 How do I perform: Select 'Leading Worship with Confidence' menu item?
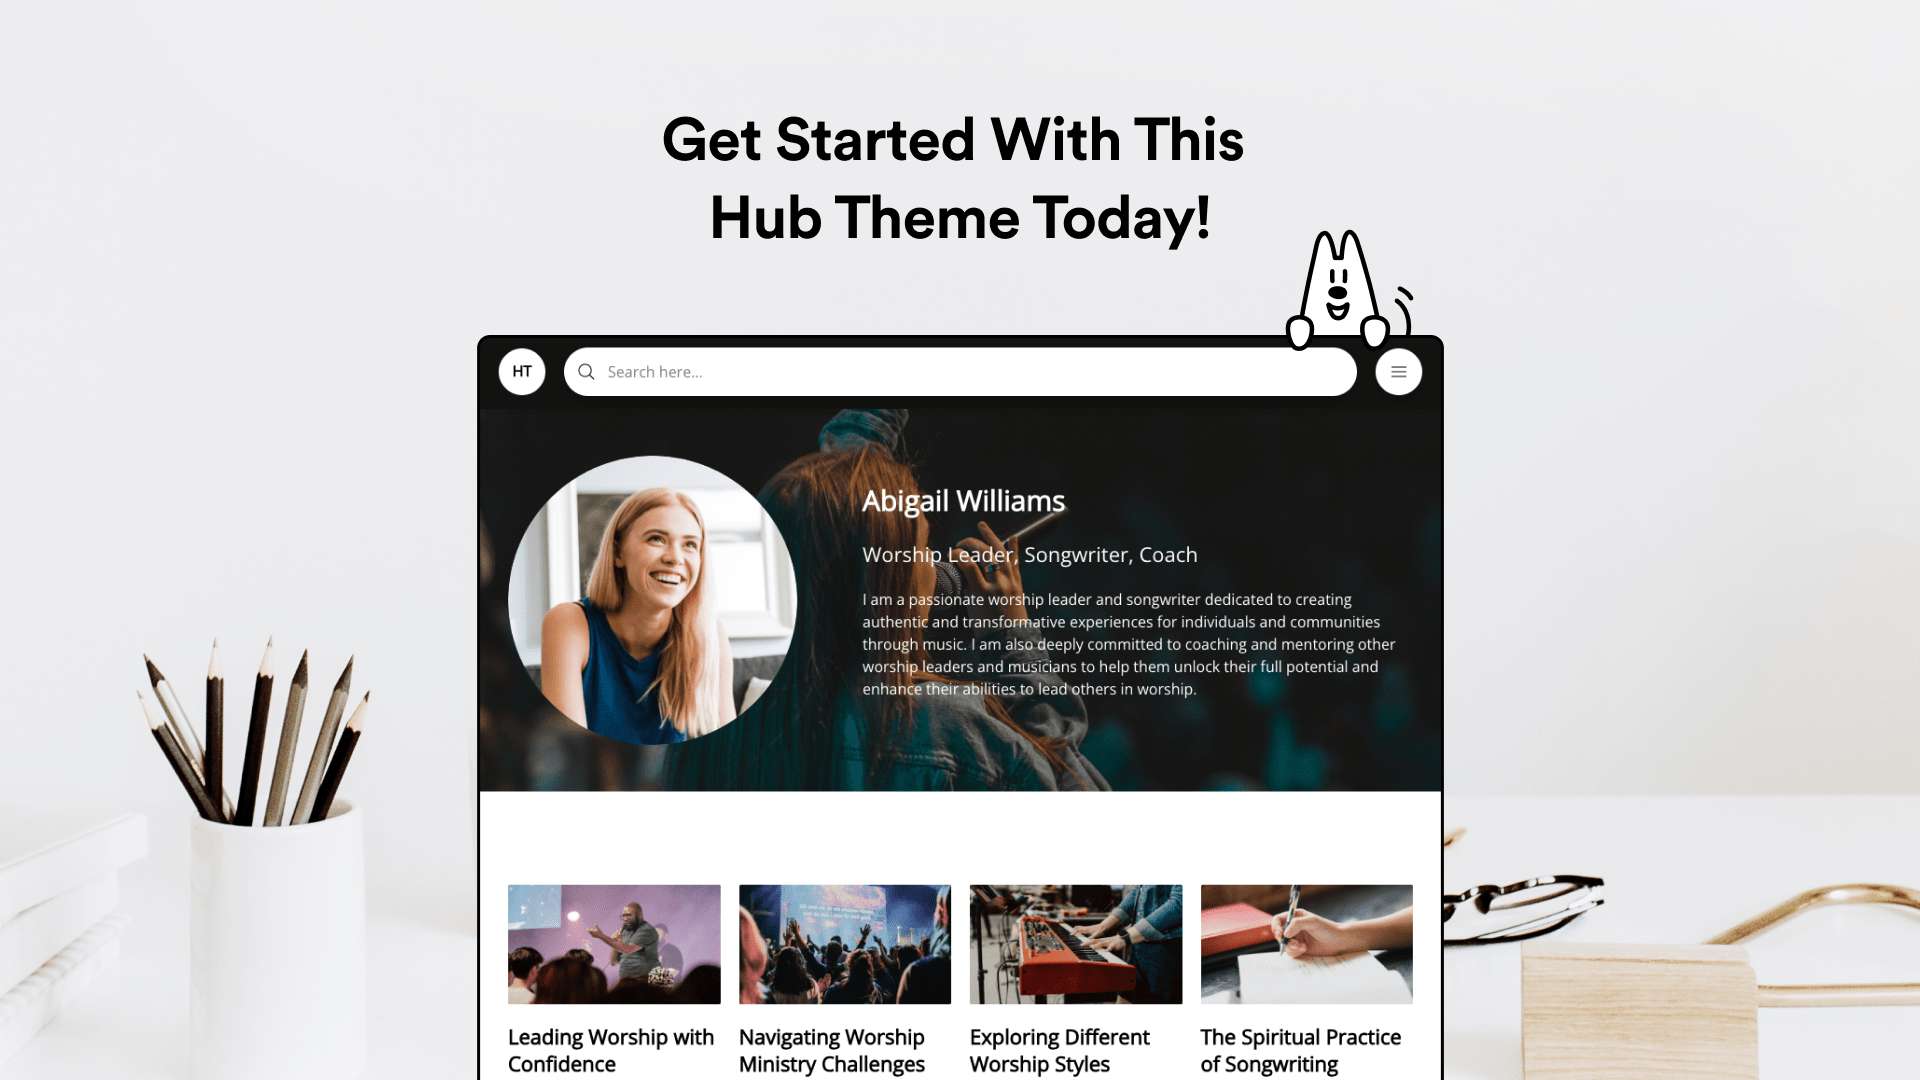click(611, 1050)
